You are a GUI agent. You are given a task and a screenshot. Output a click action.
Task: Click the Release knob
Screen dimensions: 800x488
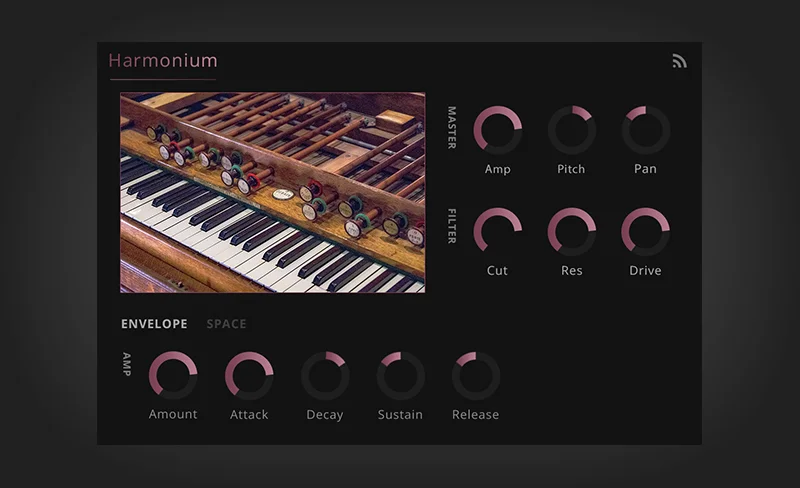(476, 375)
